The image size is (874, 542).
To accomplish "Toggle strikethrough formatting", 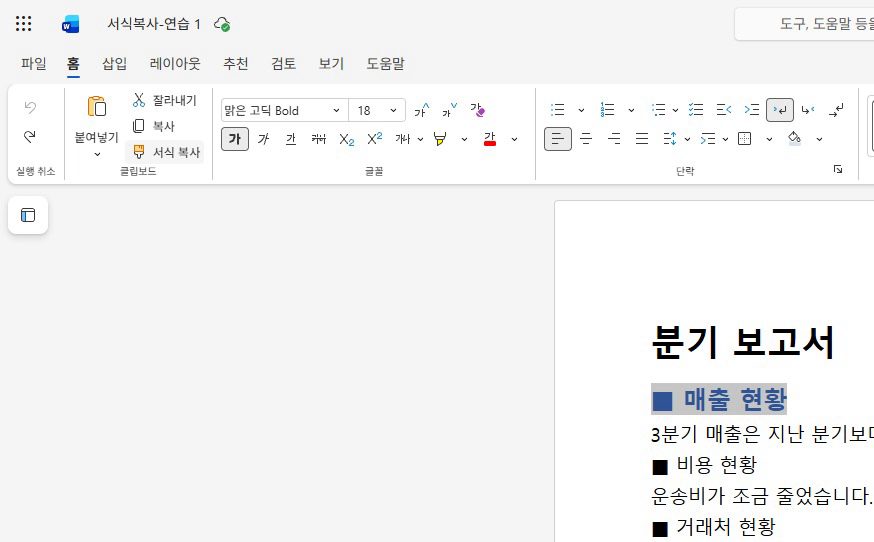I will [318, 139].
